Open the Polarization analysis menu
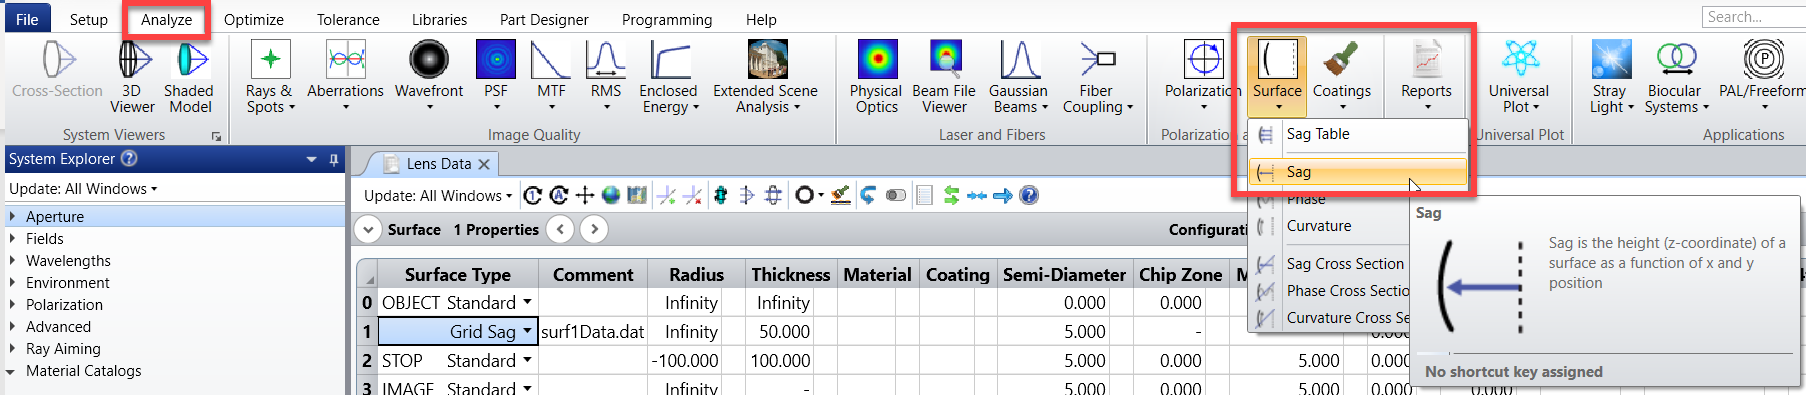The image size is (1806, 395). [1203, 75]
